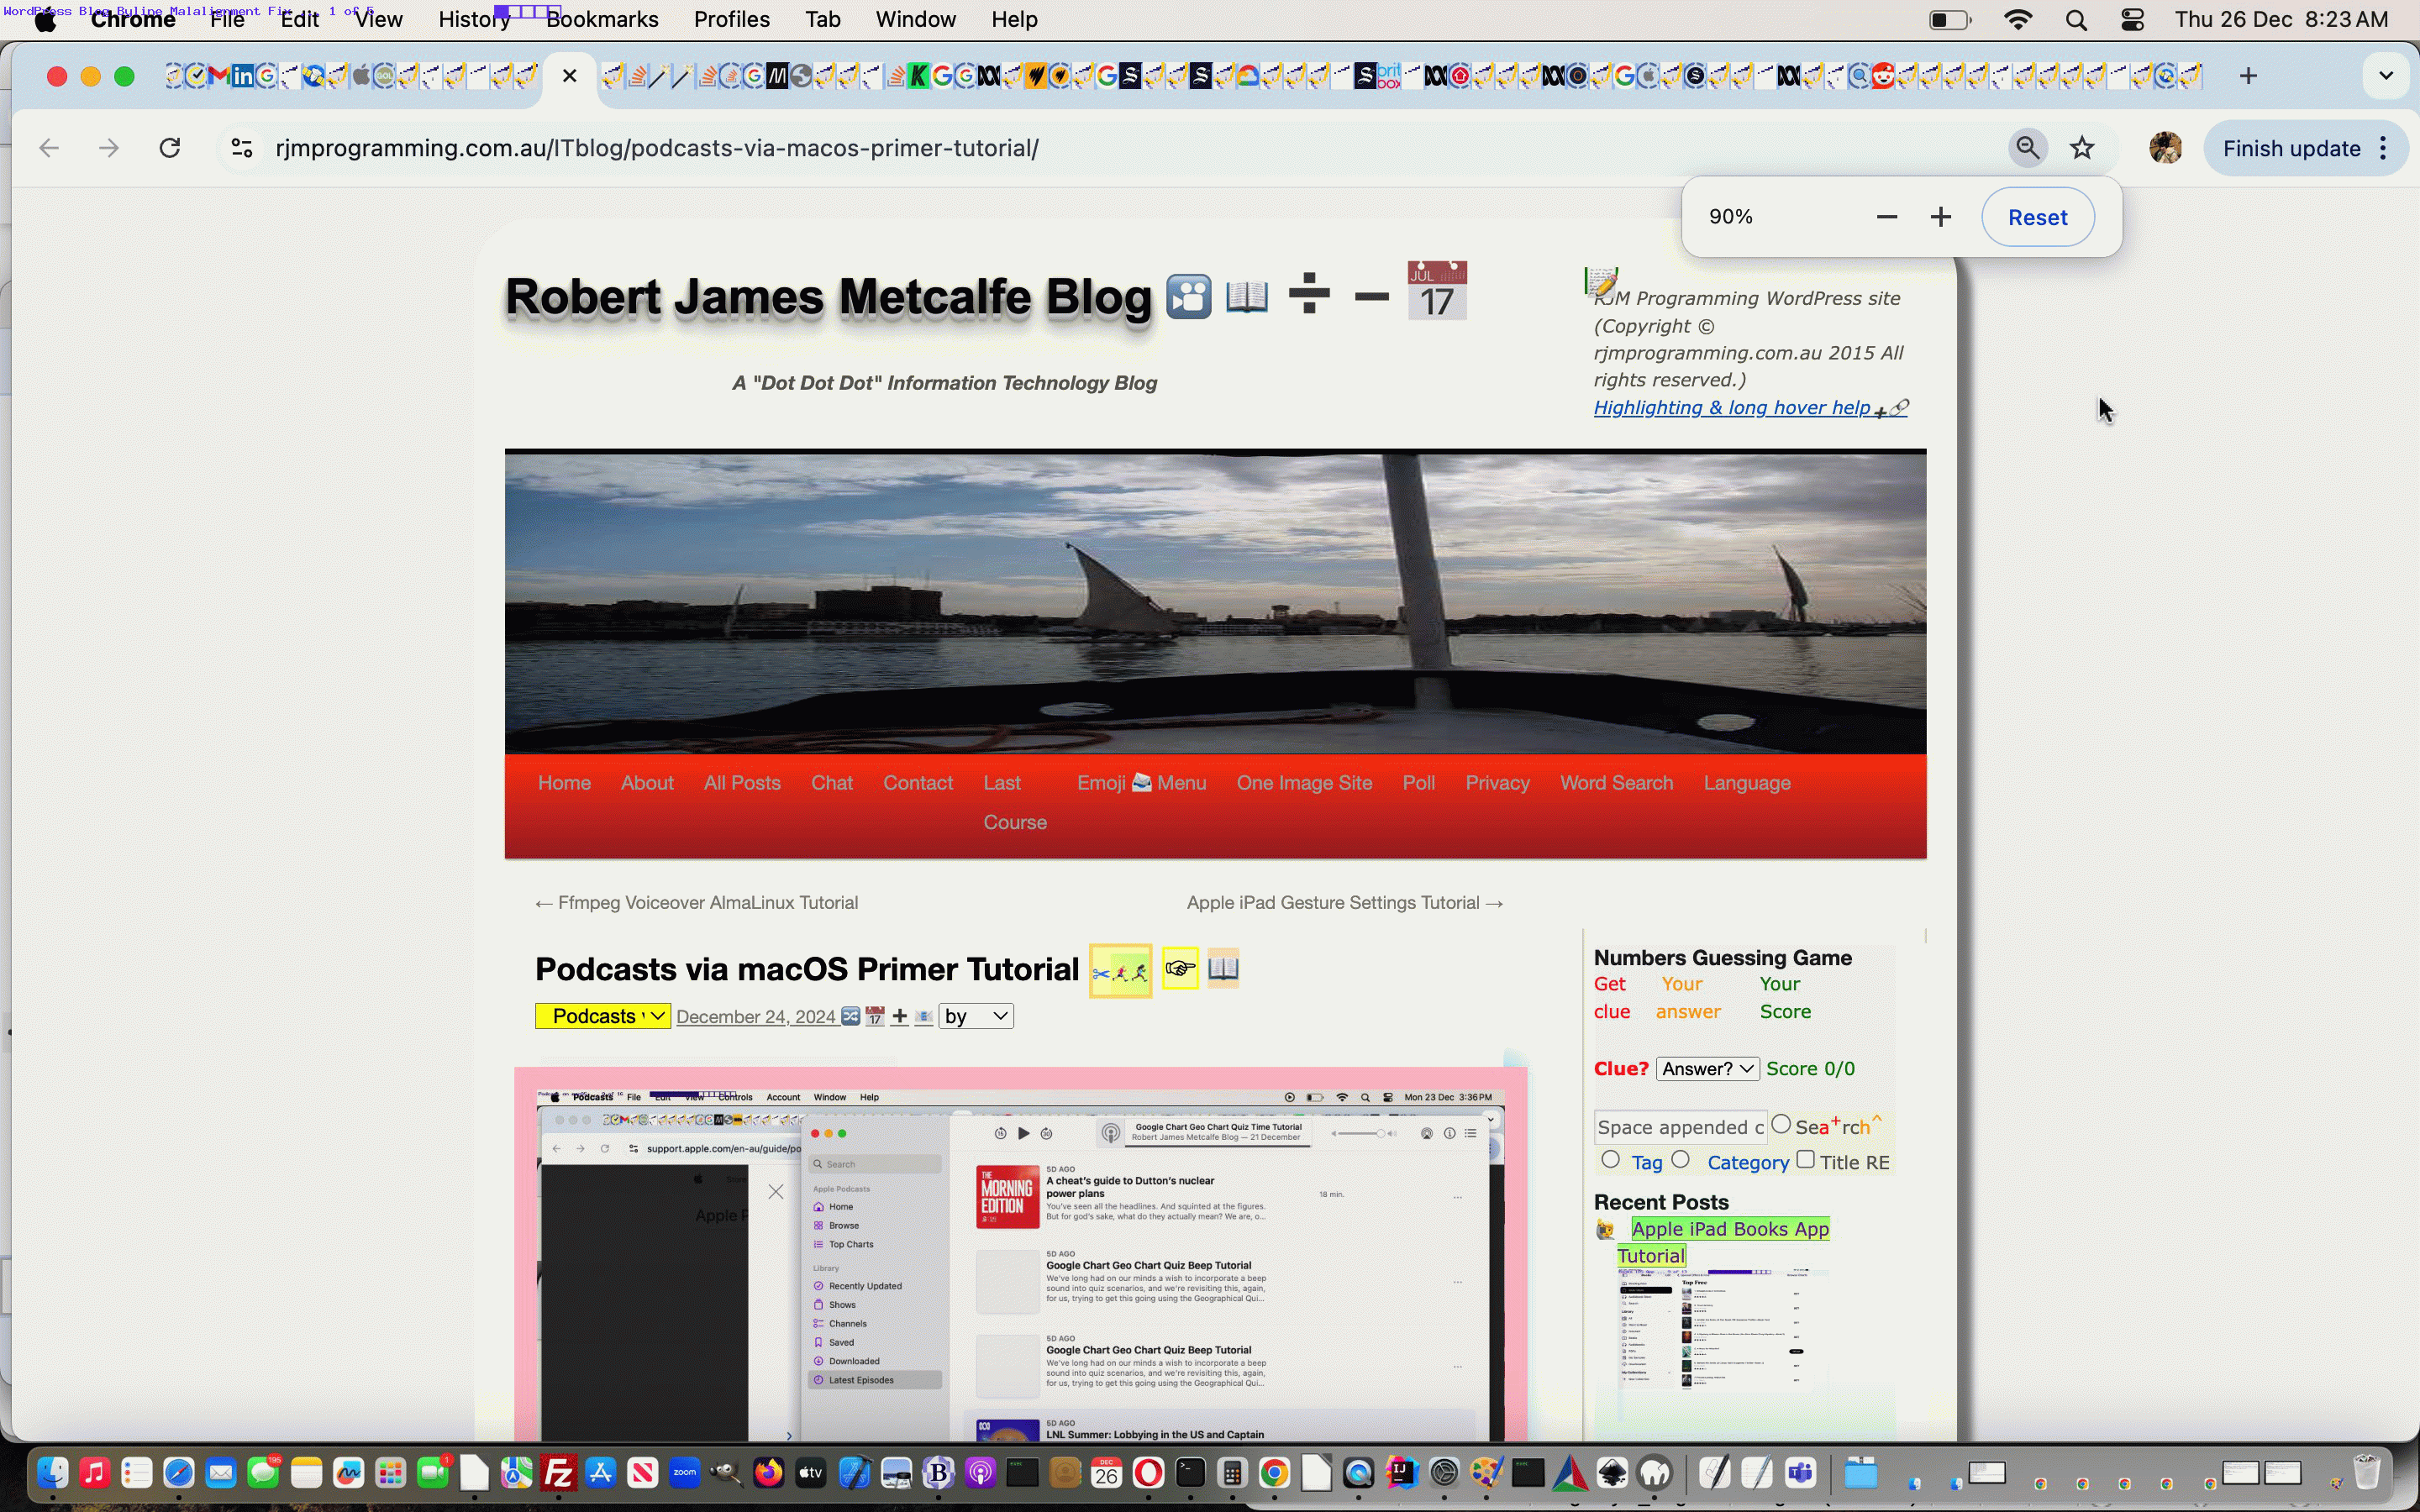Viewport: 2420px width, 1512px height.
Task: Increase zoom with the plus button
Action: [x=1940, y=217]
